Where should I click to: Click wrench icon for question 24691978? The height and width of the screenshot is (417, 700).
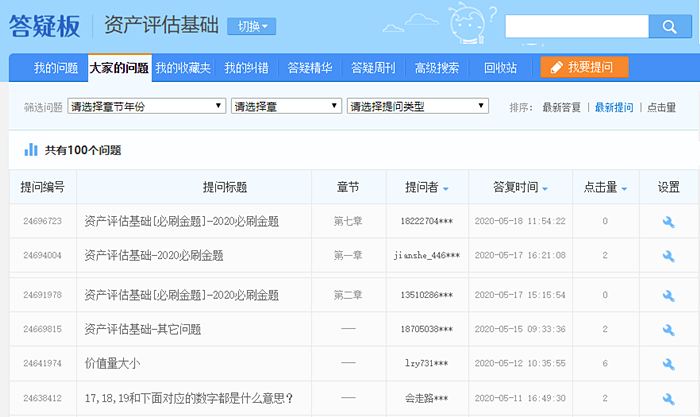pyautogui.click(x=669, y=296)
